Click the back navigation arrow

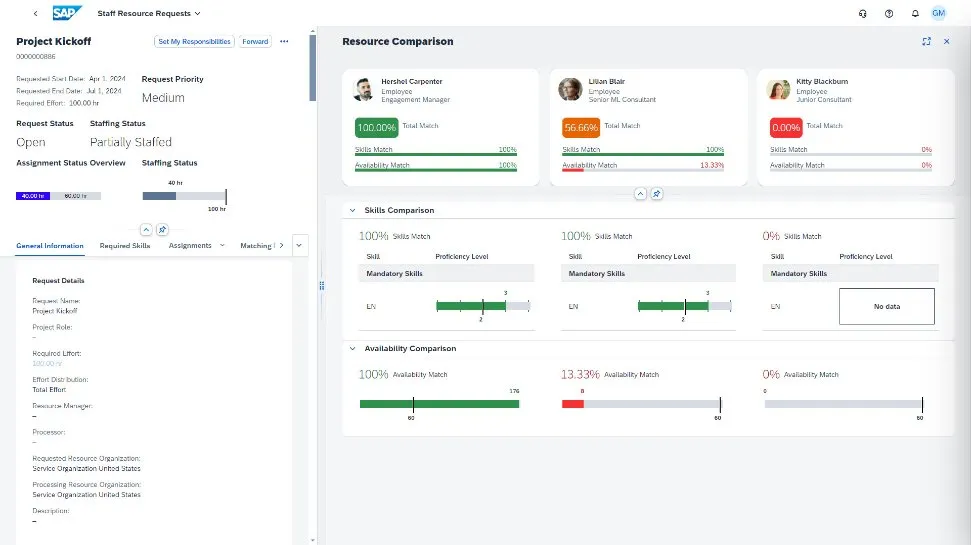click(36, 14)
